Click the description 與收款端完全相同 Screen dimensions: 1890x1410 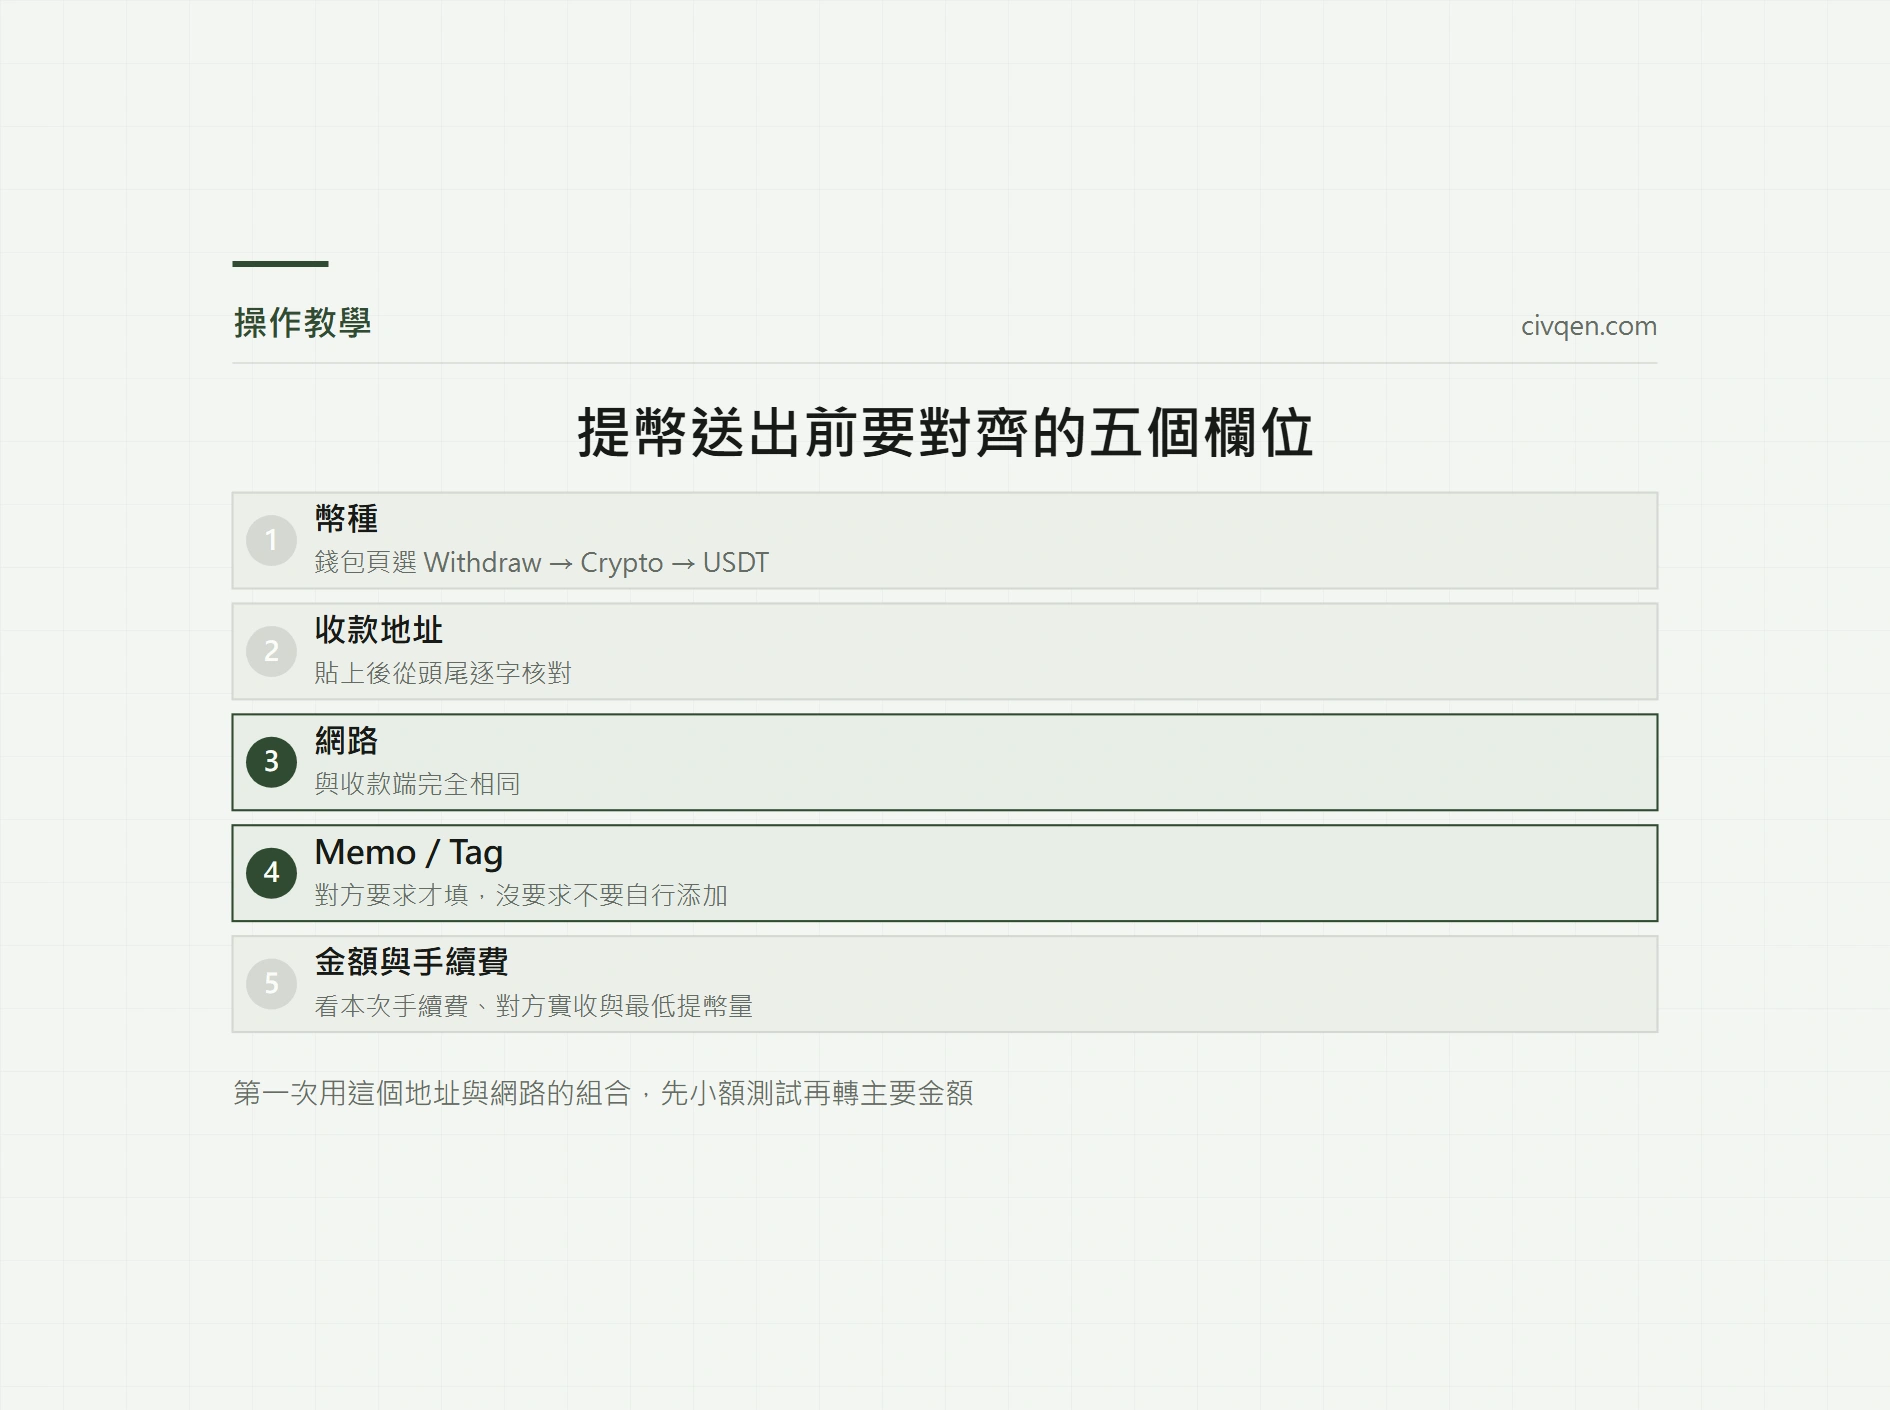pos(417,785)
